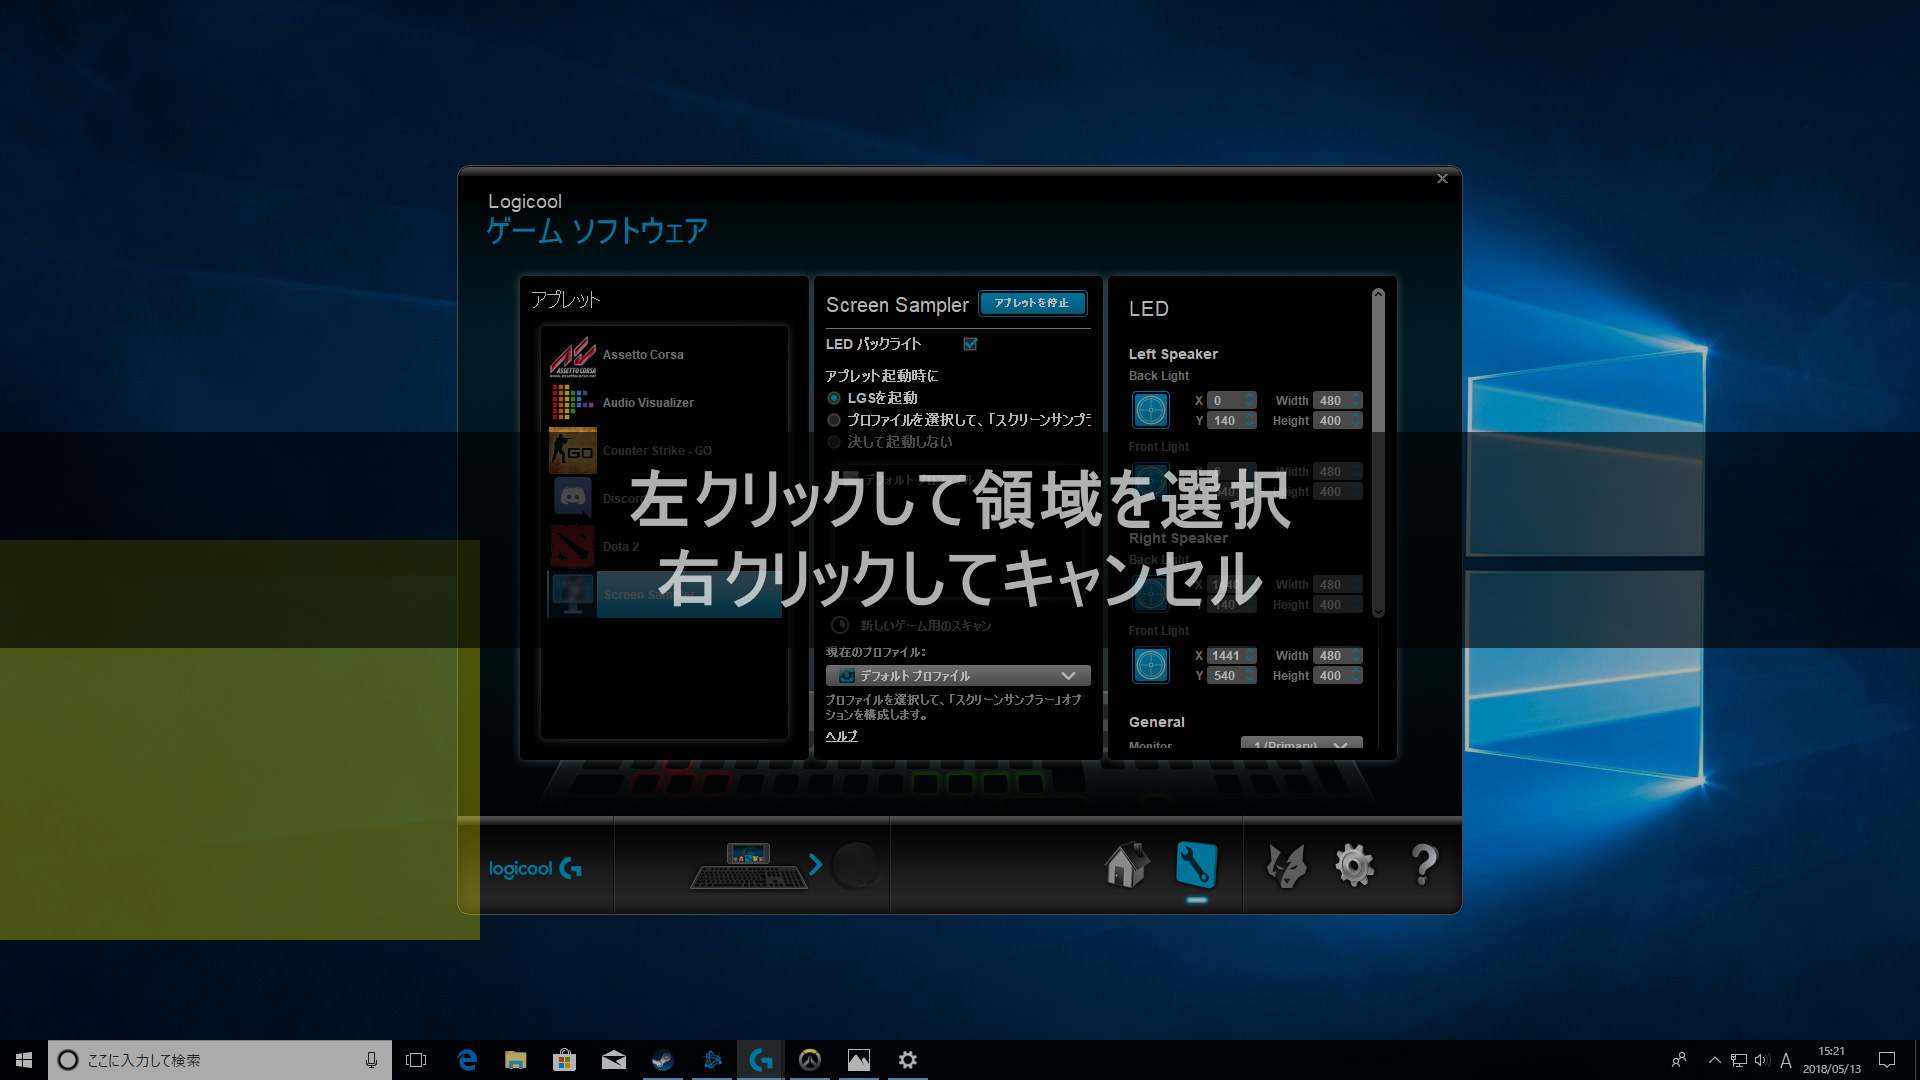
Task: Click the LED panel scroll-up arrow
Action: coord(1378,295)
